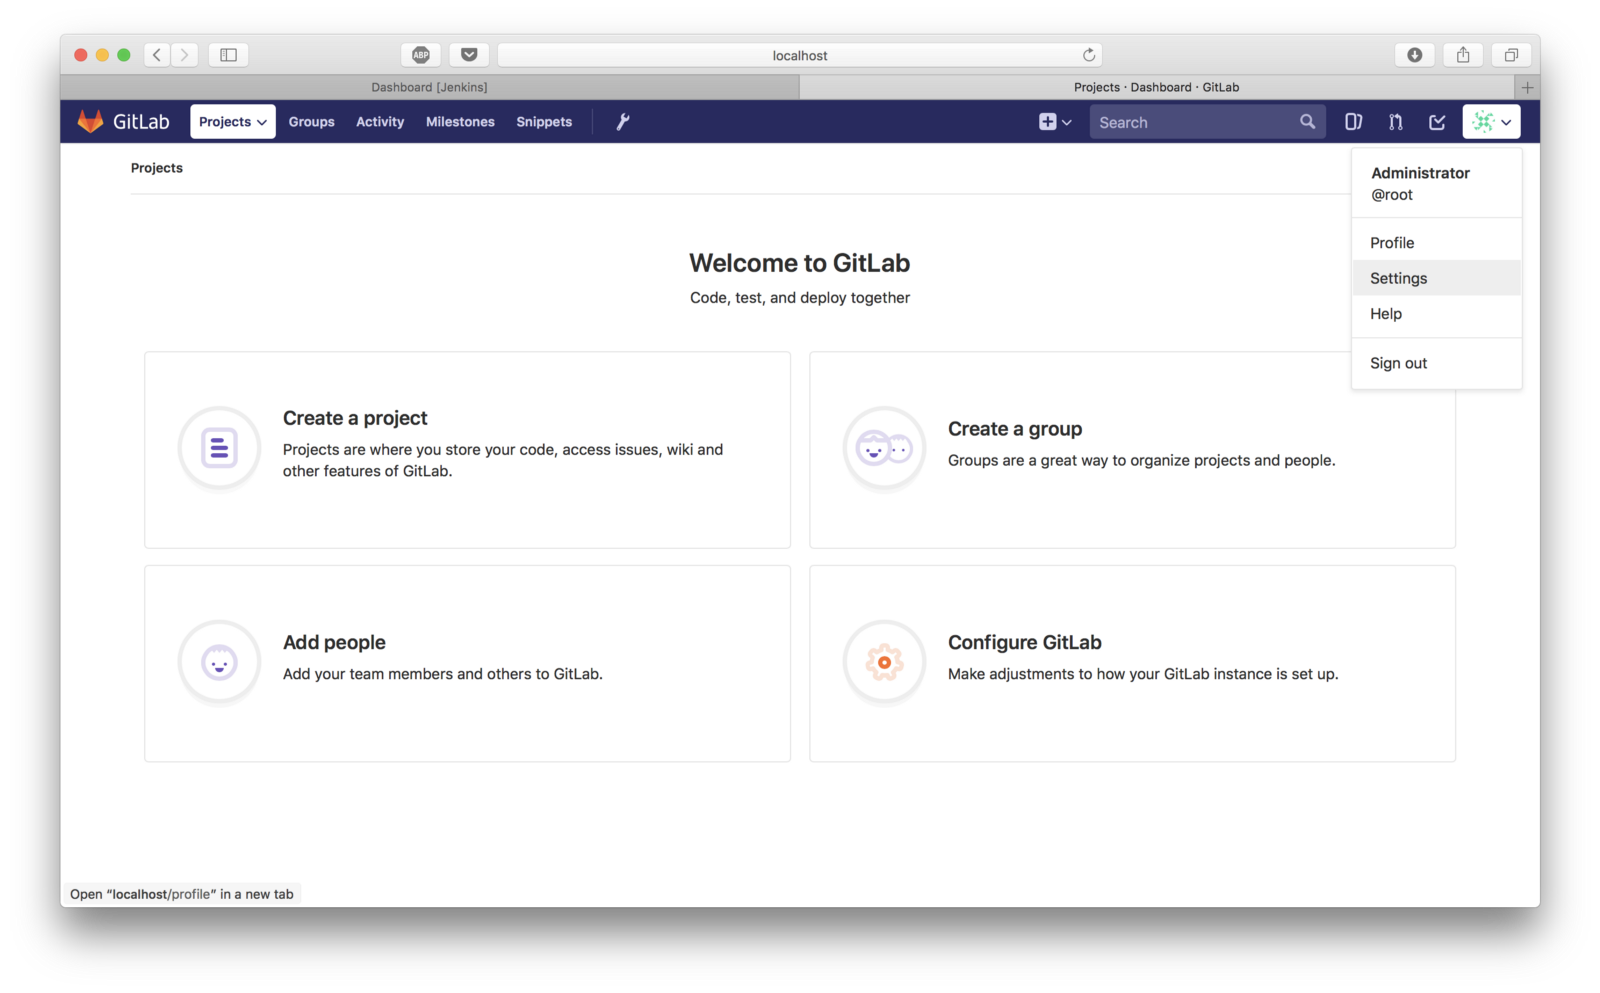Click the @root username text
The height and width of the screenshot is (993, 1600).
[x=1392, y=195]
